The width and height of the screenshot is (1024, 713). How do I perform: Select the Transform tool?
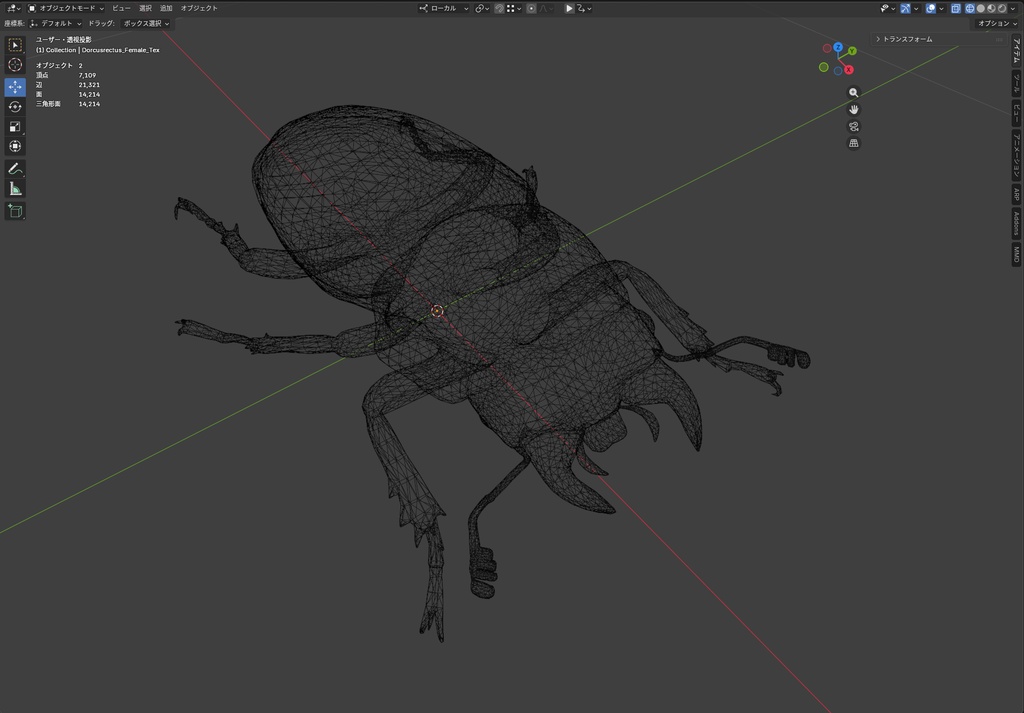pyautogui.click(x=14, y=146)
